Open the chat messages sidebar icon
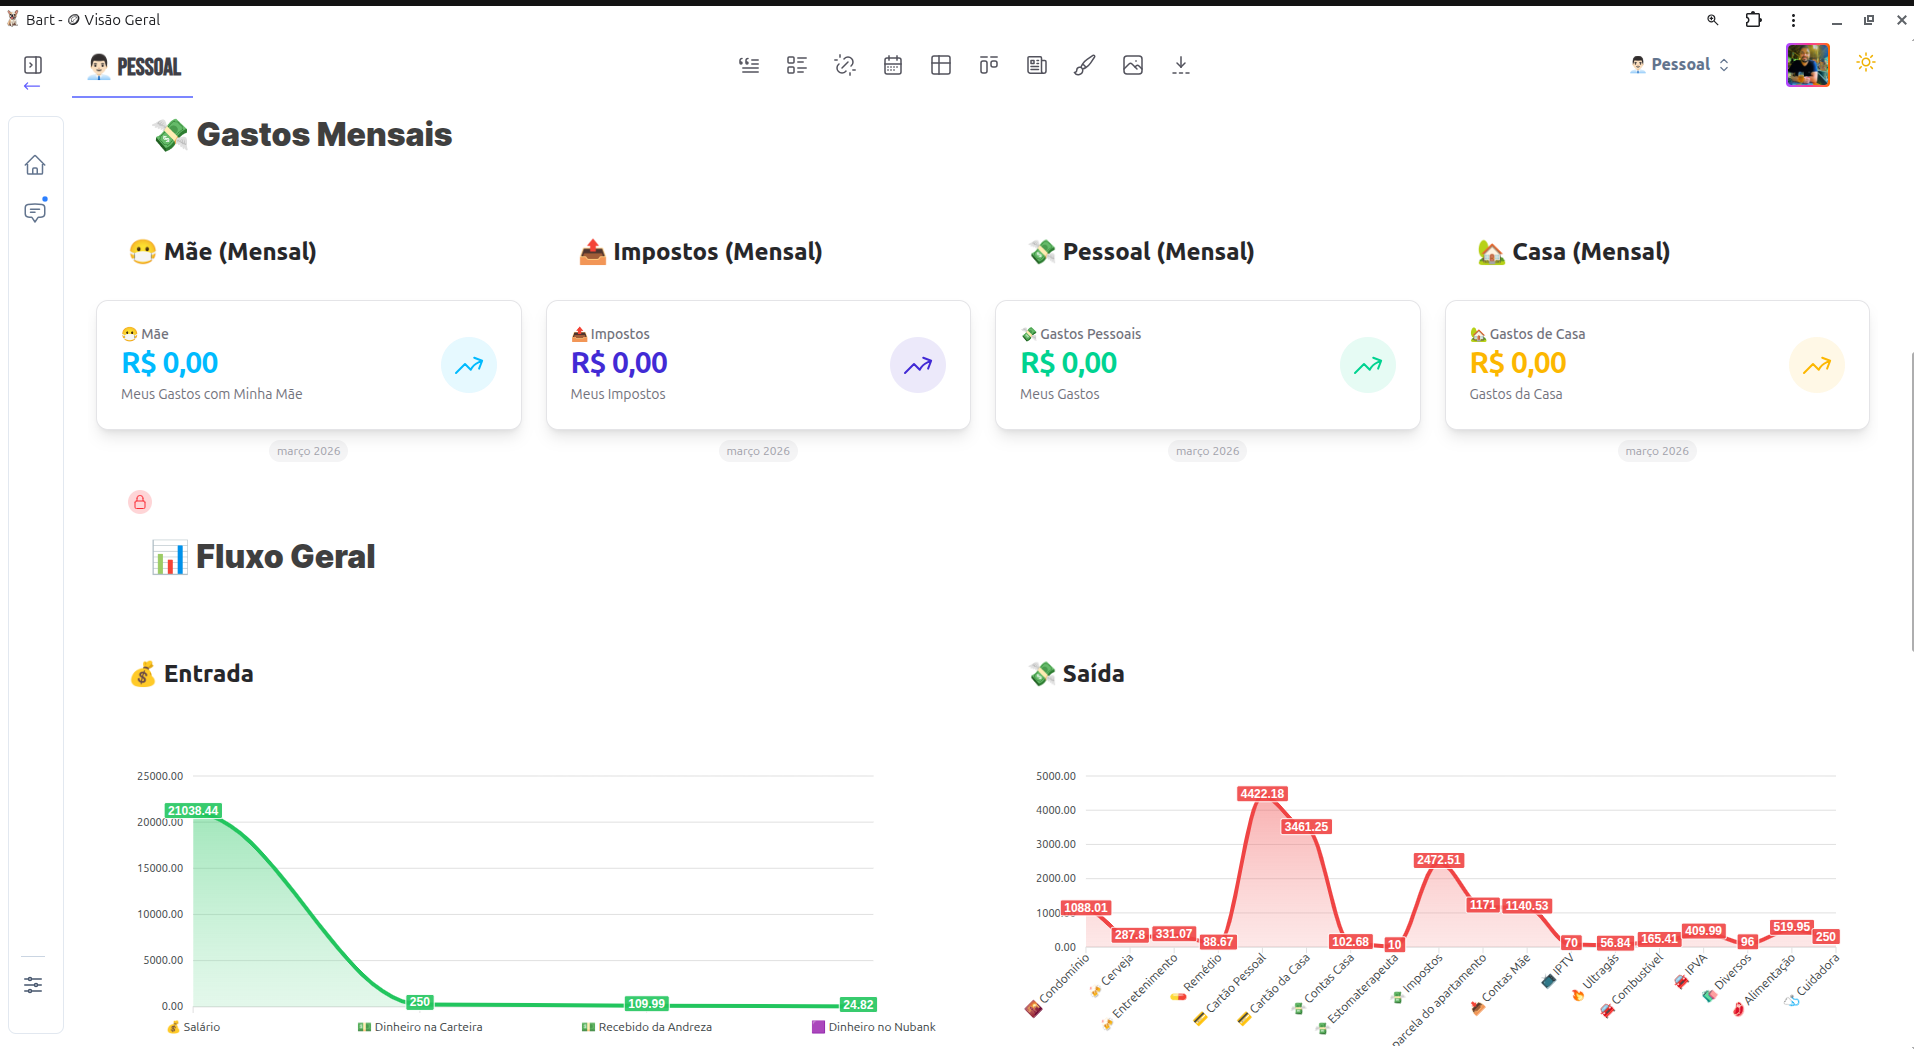 click(35, 212)
